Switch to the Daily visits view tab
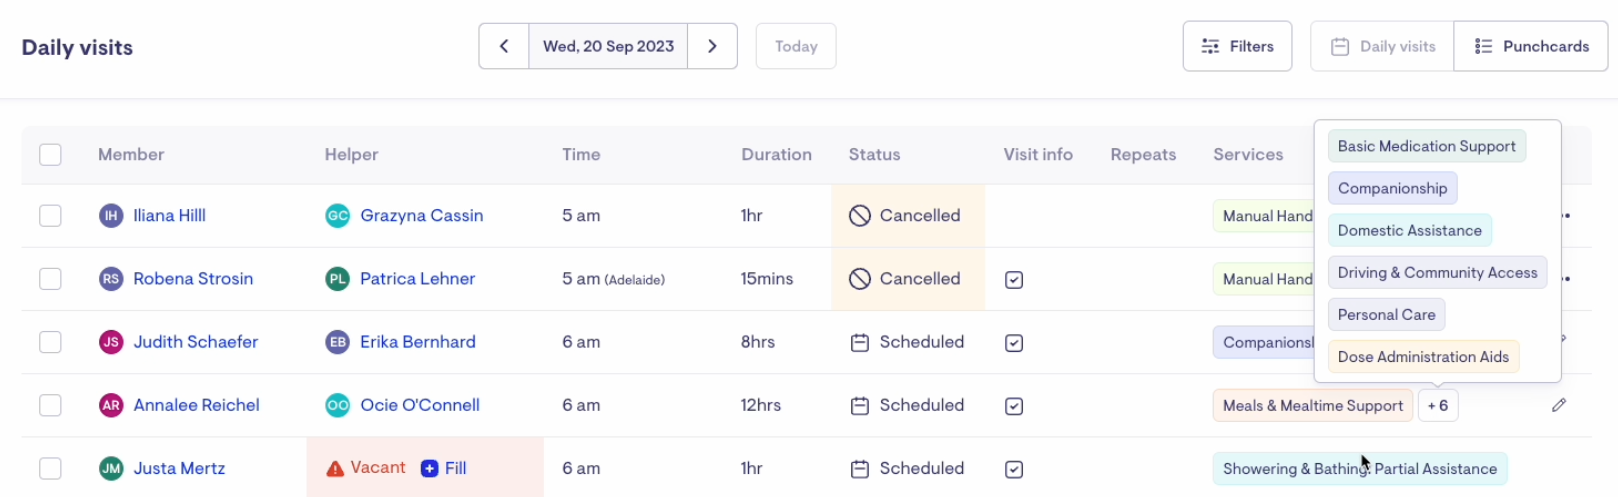This screenshot has height=497, width=1618. (x=1383, y=46)
